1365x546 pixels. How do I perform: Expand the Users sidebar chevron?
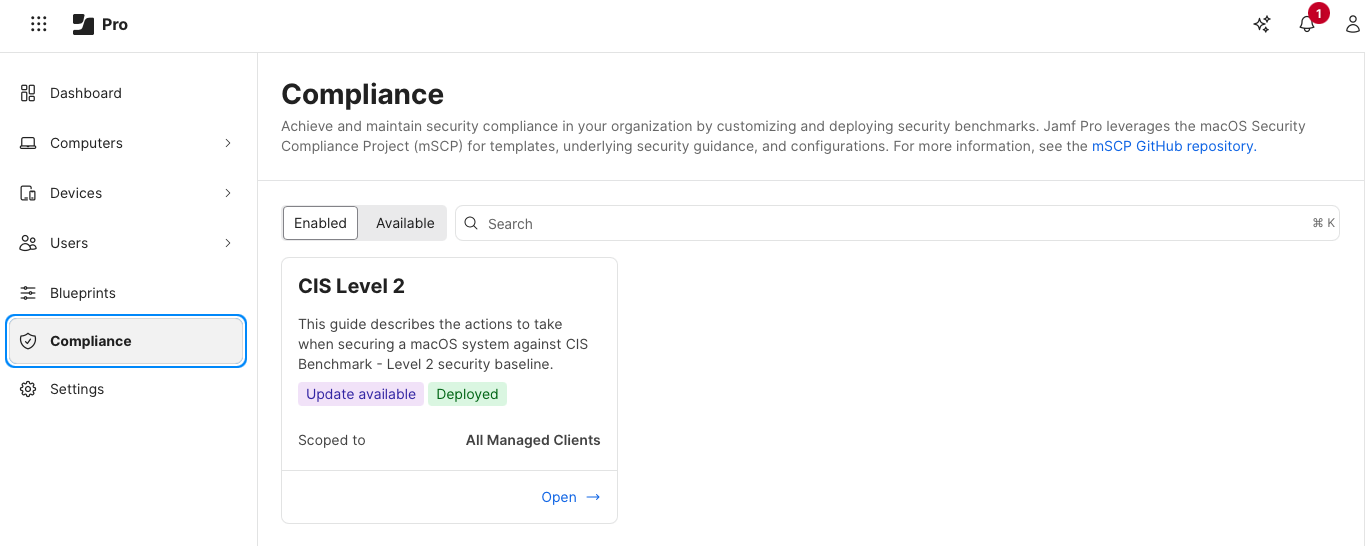pos(228,243)
